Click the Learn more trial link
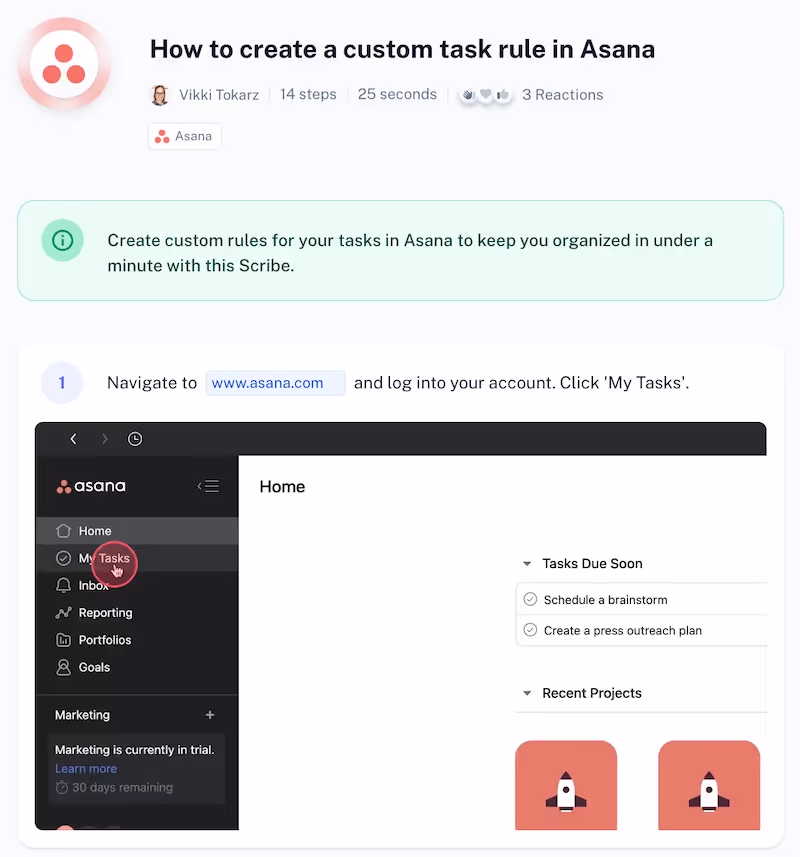Screen dimensions: 800x857 [x=86, y=768]
